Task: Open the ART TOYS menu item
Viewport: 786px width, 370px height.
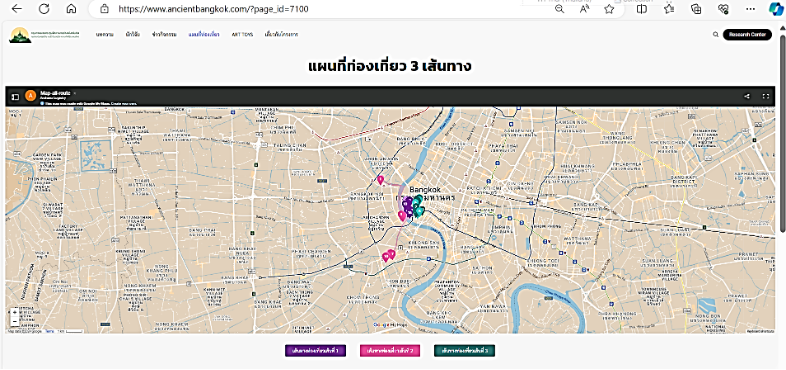Action: (242, 35)
